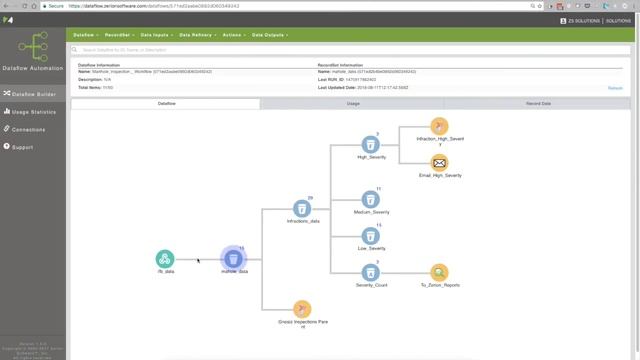640x360 pixels.
Task: Expand the Data Refinery menu
Action: (198, 35)
